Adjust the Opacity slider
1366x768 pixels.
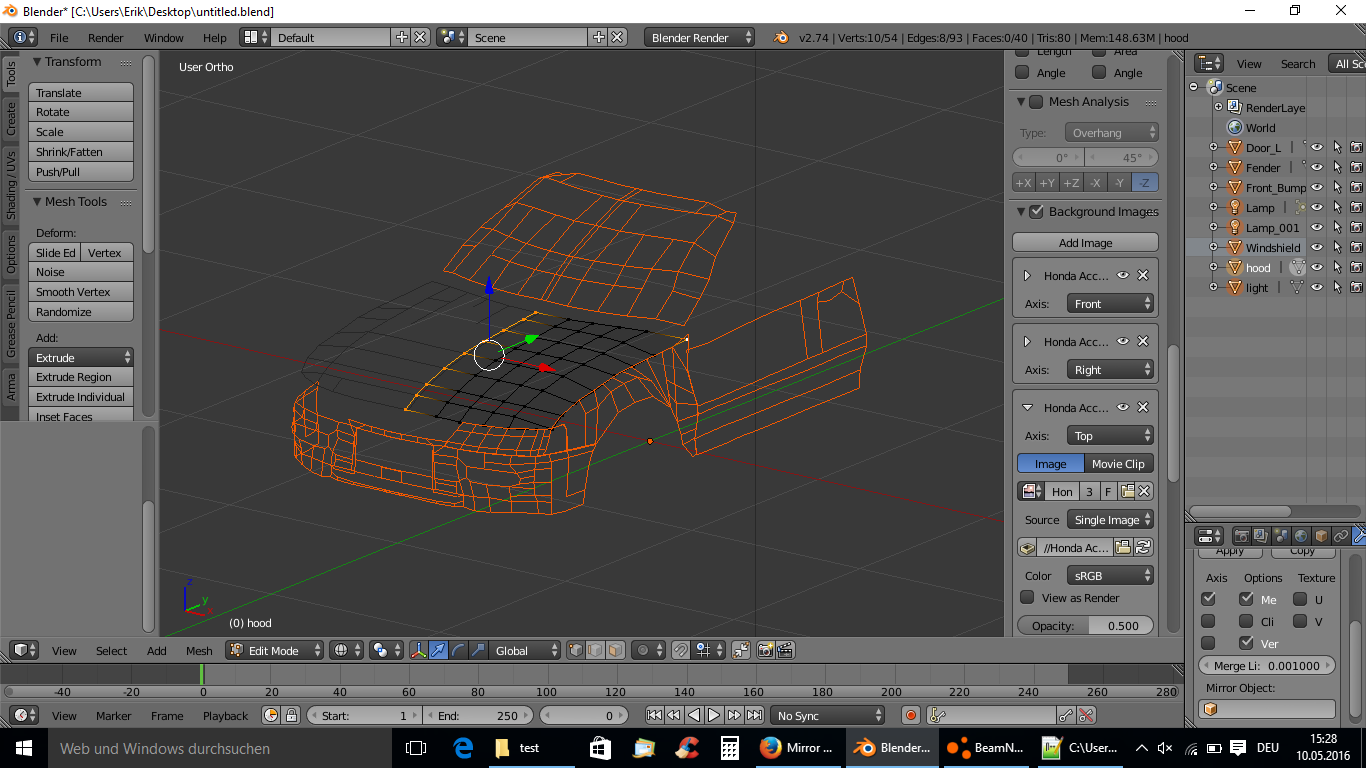(1085, 625)
